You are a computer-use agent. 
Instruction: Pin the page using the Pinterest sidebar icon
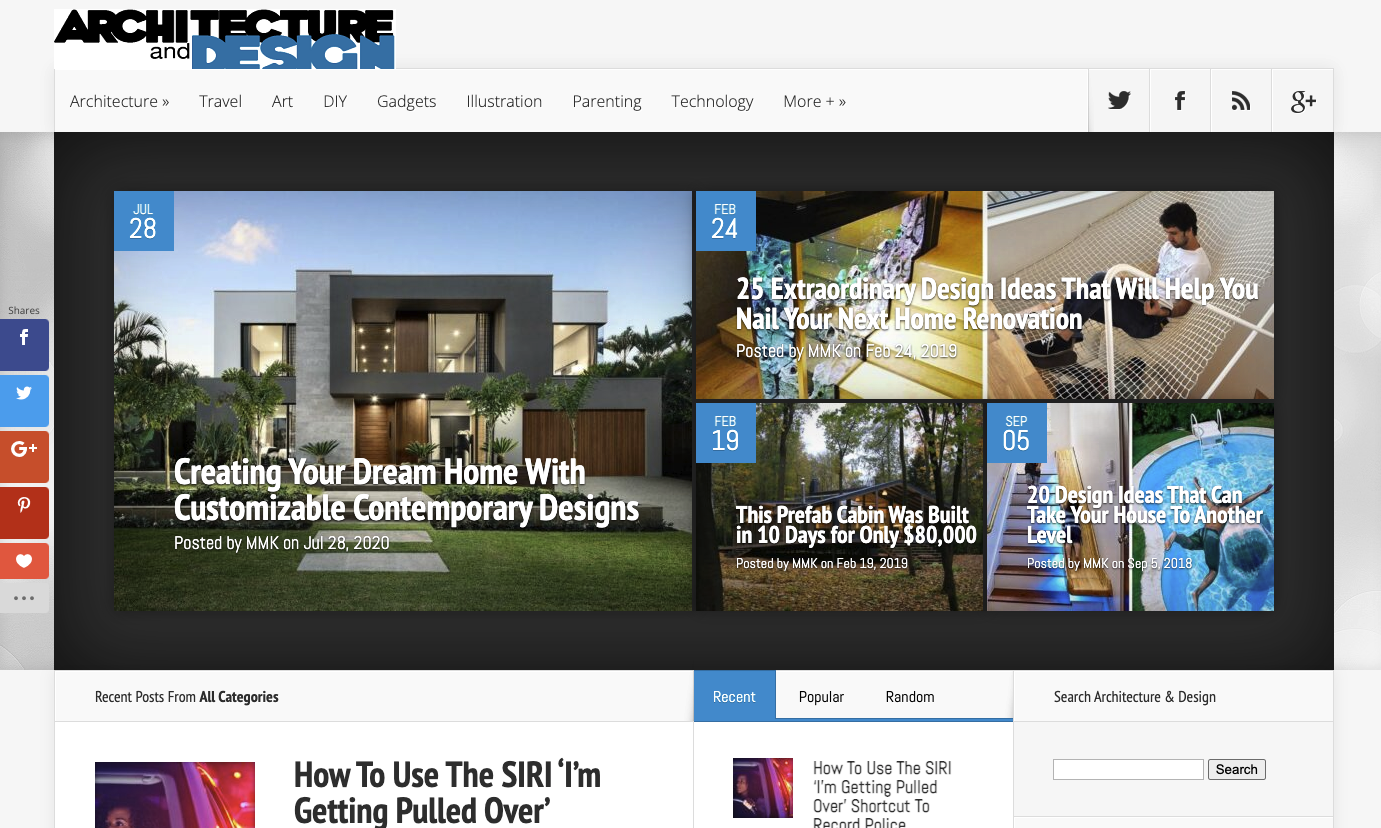pyautogui.click(x=24, y=512)
